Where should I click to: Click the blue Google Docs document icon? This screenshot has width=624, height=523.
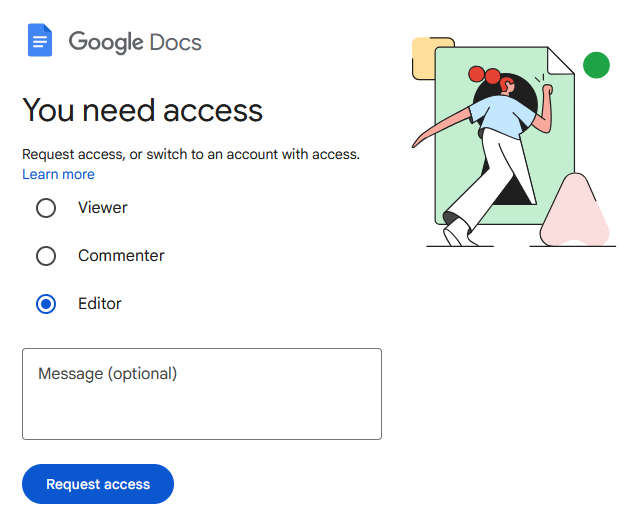(x=40, y=41)
